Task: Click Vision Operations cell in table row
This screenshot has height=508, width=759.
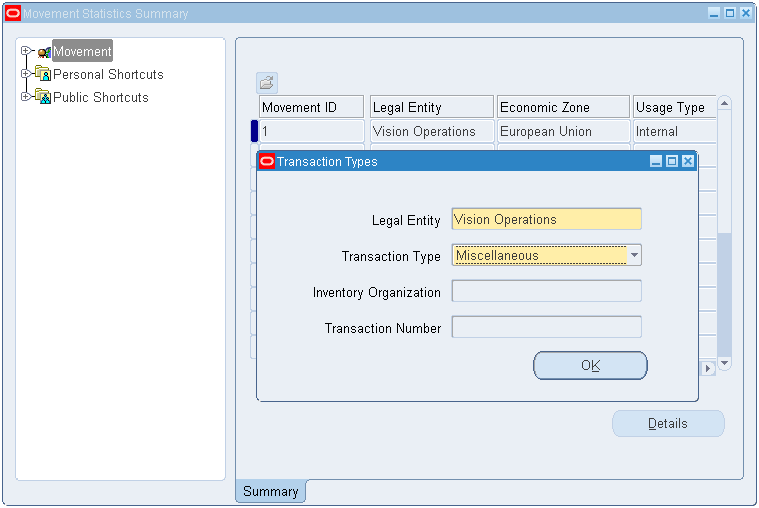Action: pos(432,131)
